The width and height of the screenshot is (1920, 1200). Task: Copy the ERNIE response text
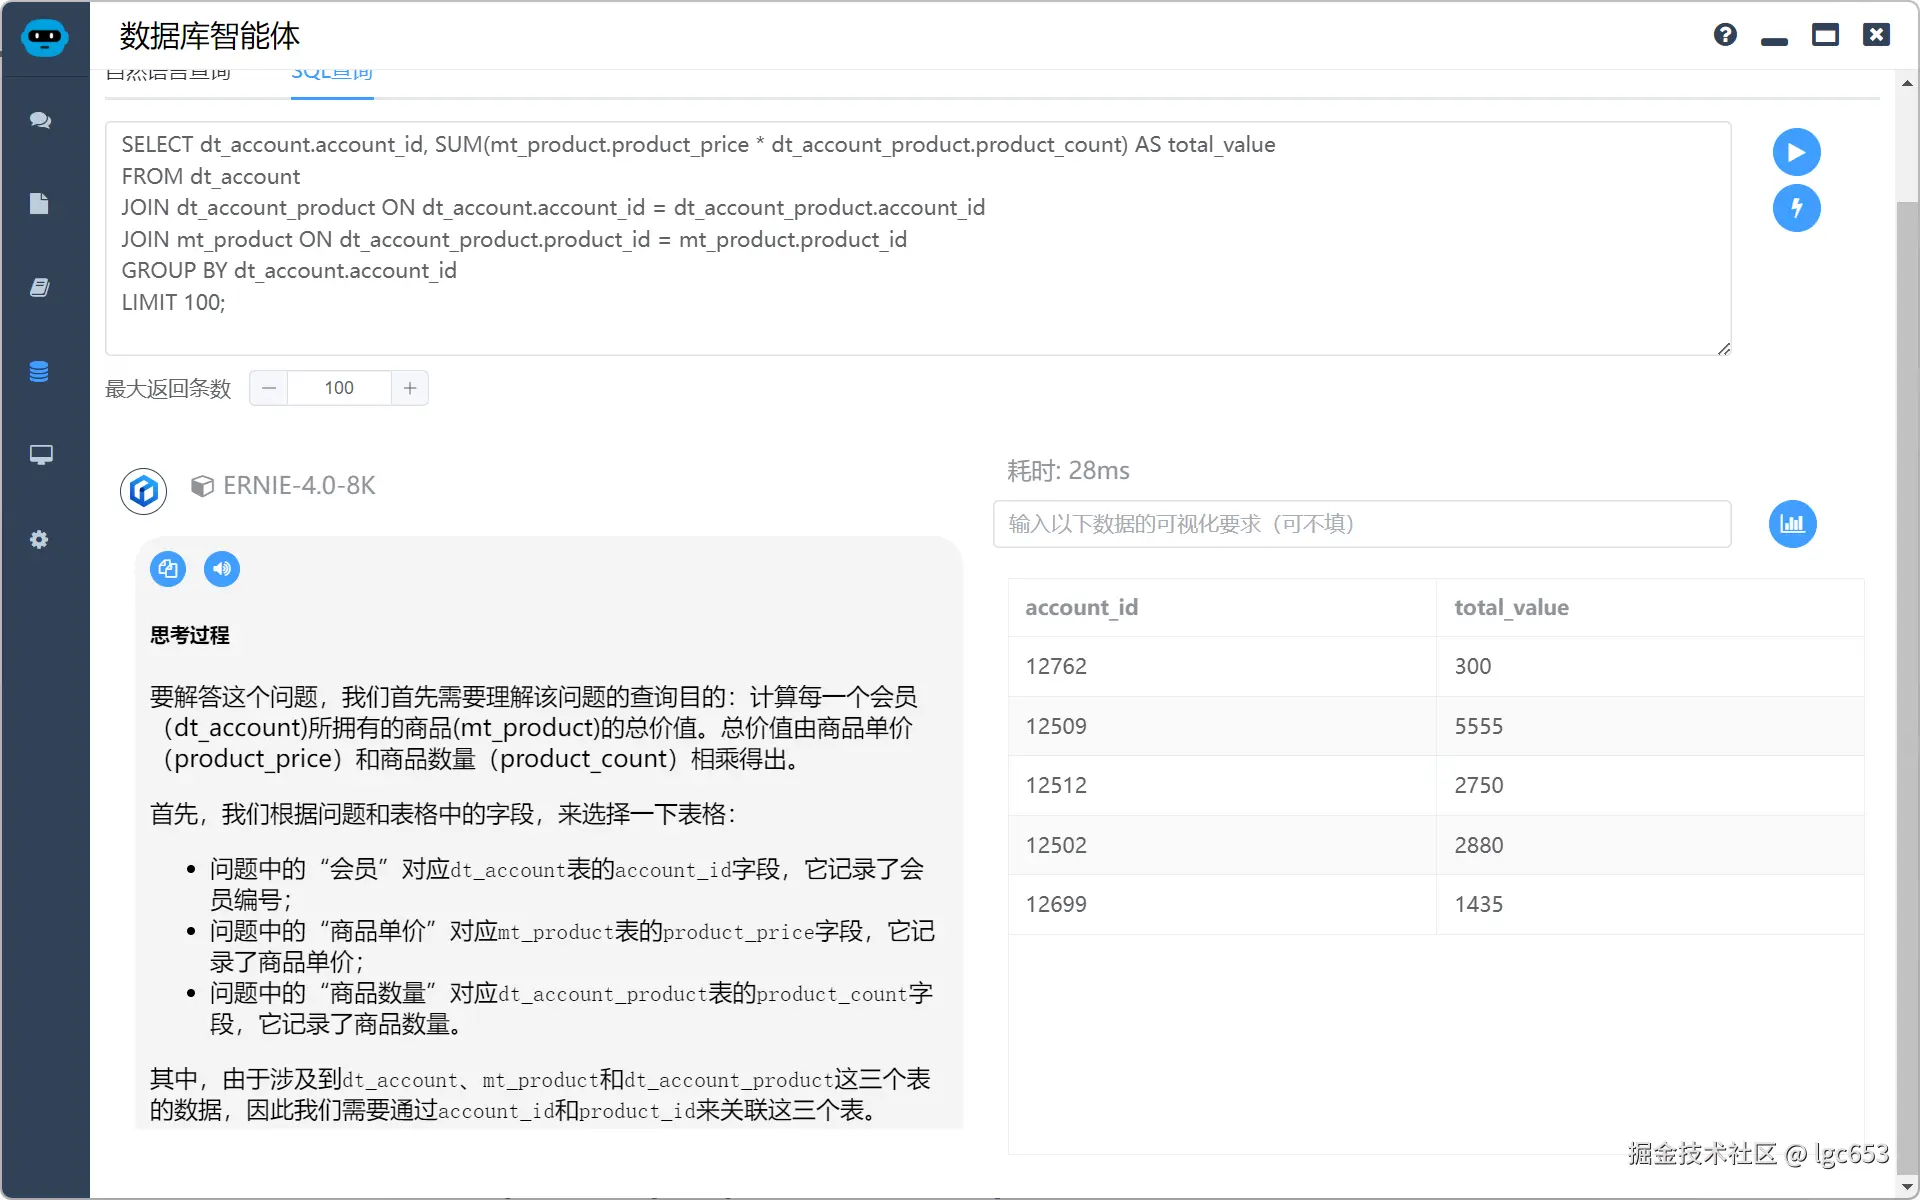click(x=168, y=569)
